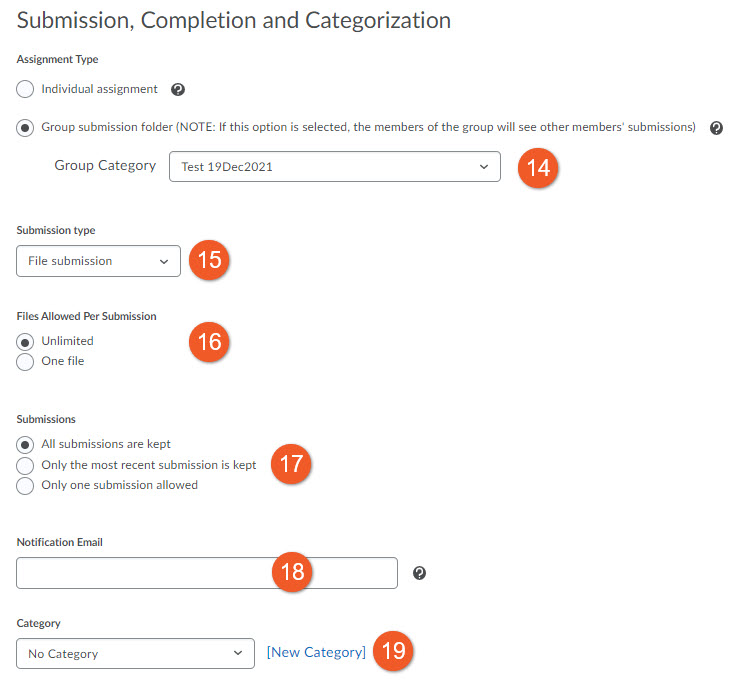Click the orange number 16 marker
742x683 pixels.
[x=209, y=342]
